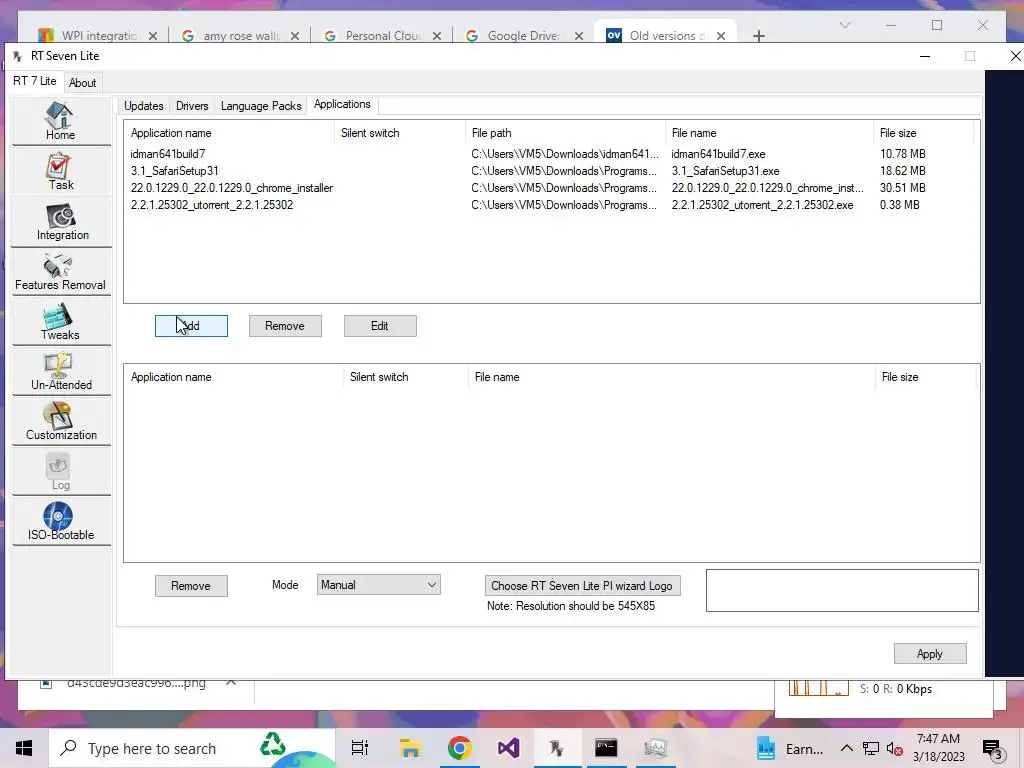The width and height of the screenshot is (1024, 768).
Task: Click the wizard logo preview box
Action: click(x=842, y=590)
